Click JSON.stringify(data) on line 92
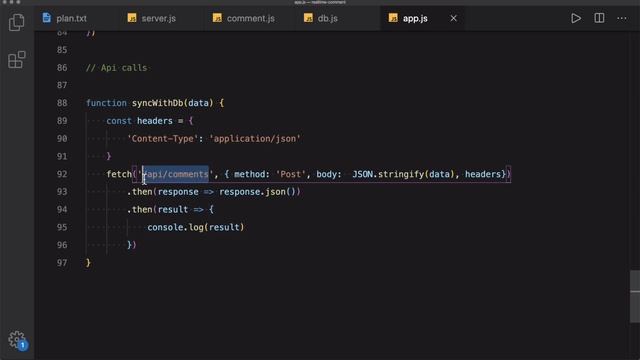Screen dimensions: 640x360 [403, 174]
